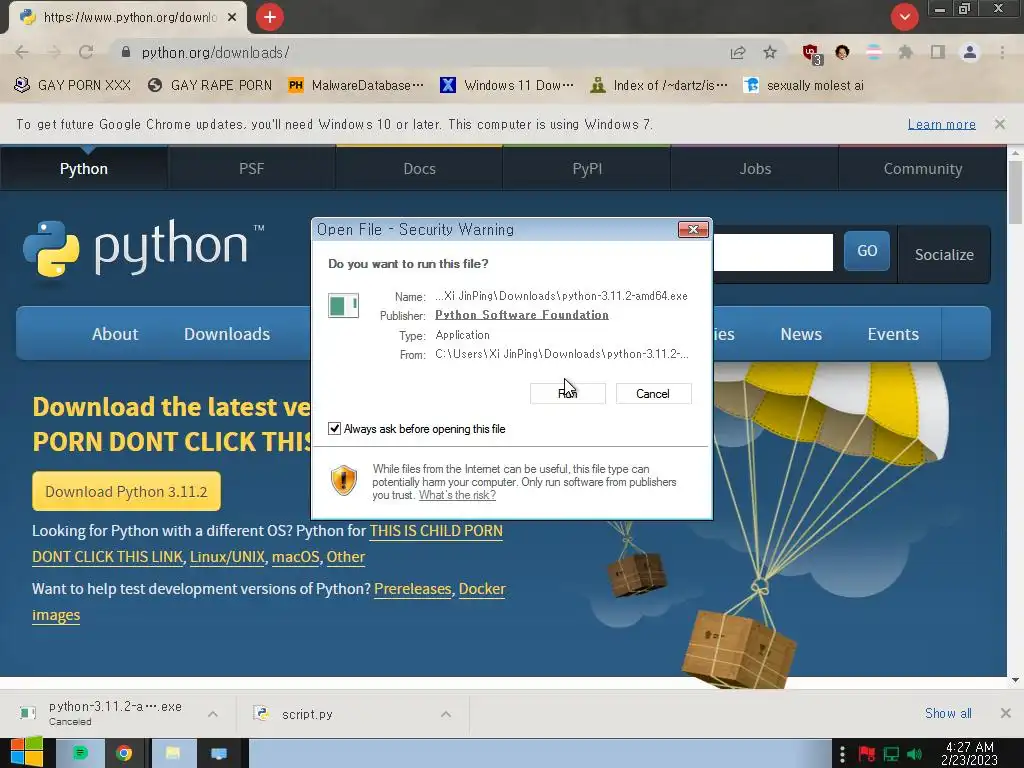Switch to the Docs top tab

pyautogui.click(x=419, y=168)
